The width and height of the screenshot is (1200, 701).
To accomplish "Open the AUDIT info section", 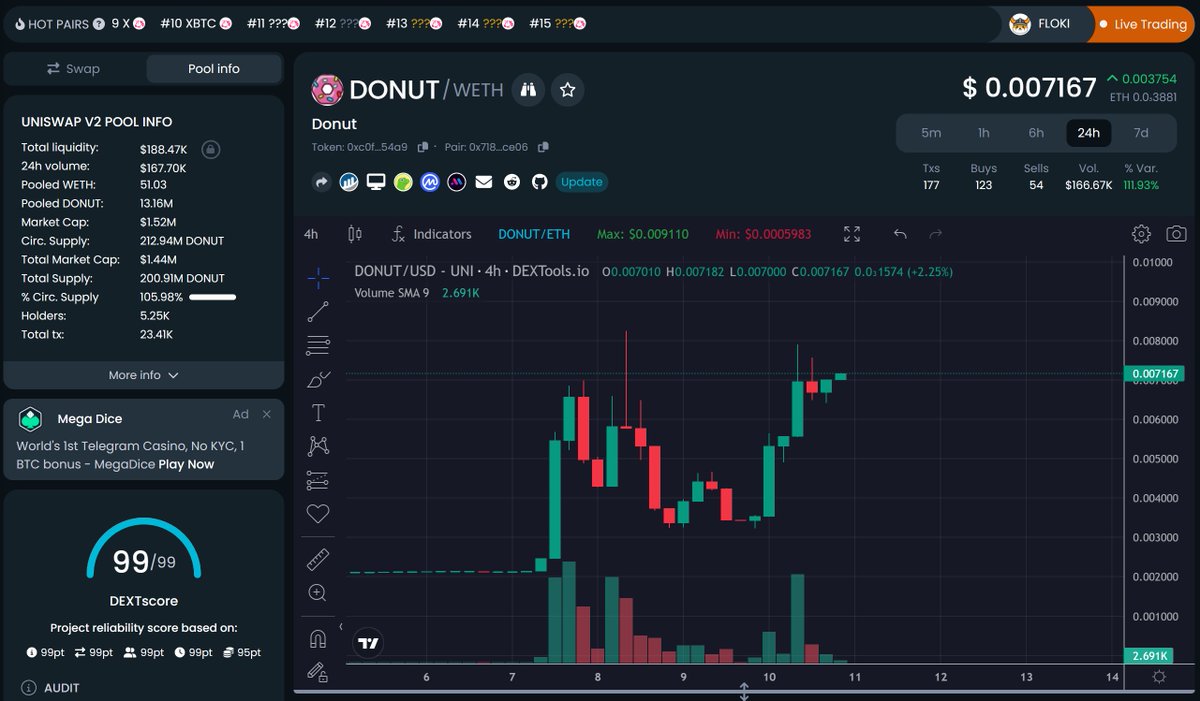I will pos(52,688).
